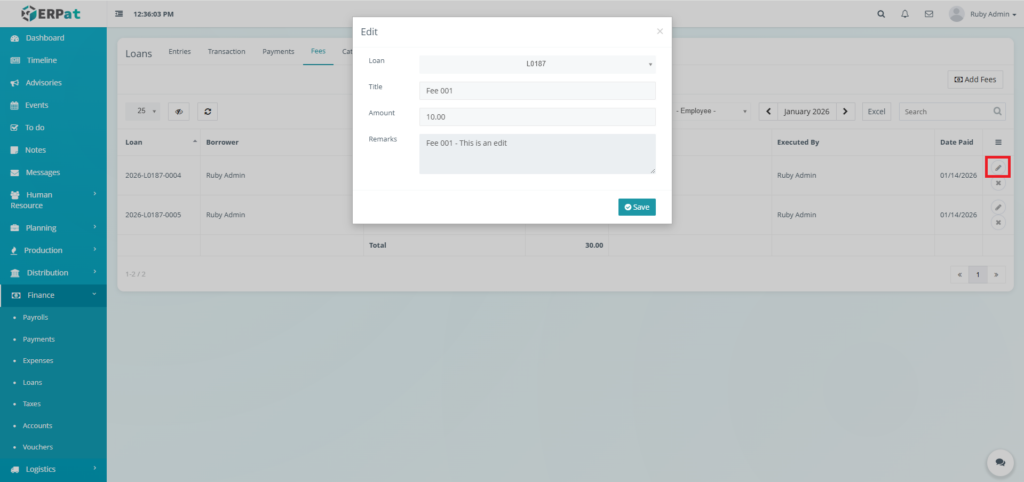This screenshot has height=482, width=1024.
Task: Click the January 2026 month button
Action: click(x=807, y=112)
